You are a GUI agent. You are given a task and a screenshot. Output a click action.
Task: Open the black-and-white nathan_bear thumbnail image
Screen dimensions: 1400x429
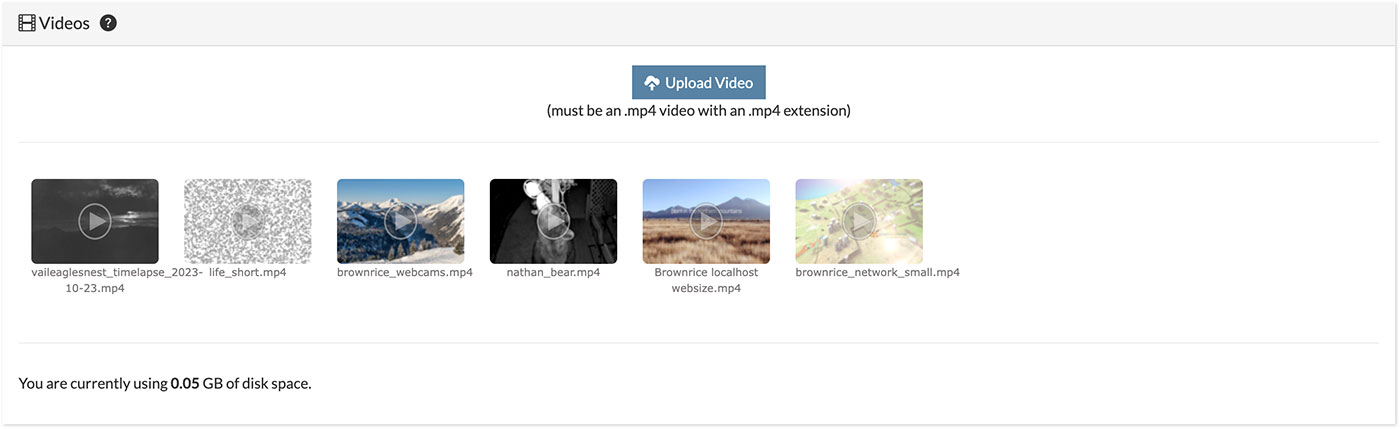point(553,221)
